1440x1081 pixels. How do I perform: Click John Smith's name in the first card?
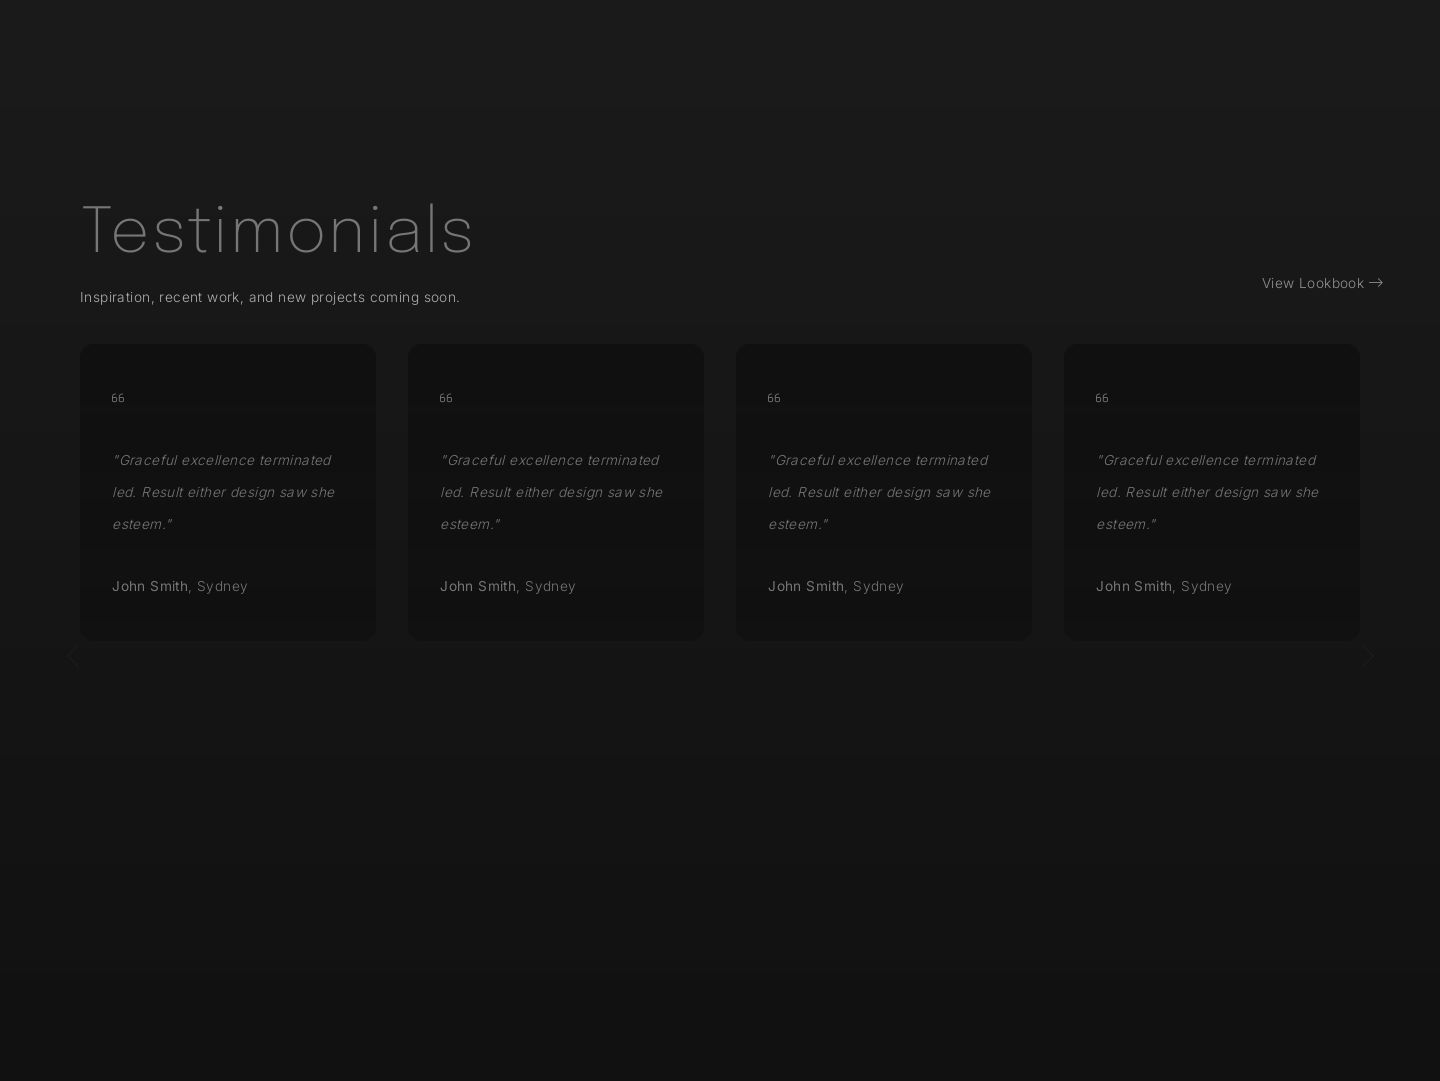point(150,586)
